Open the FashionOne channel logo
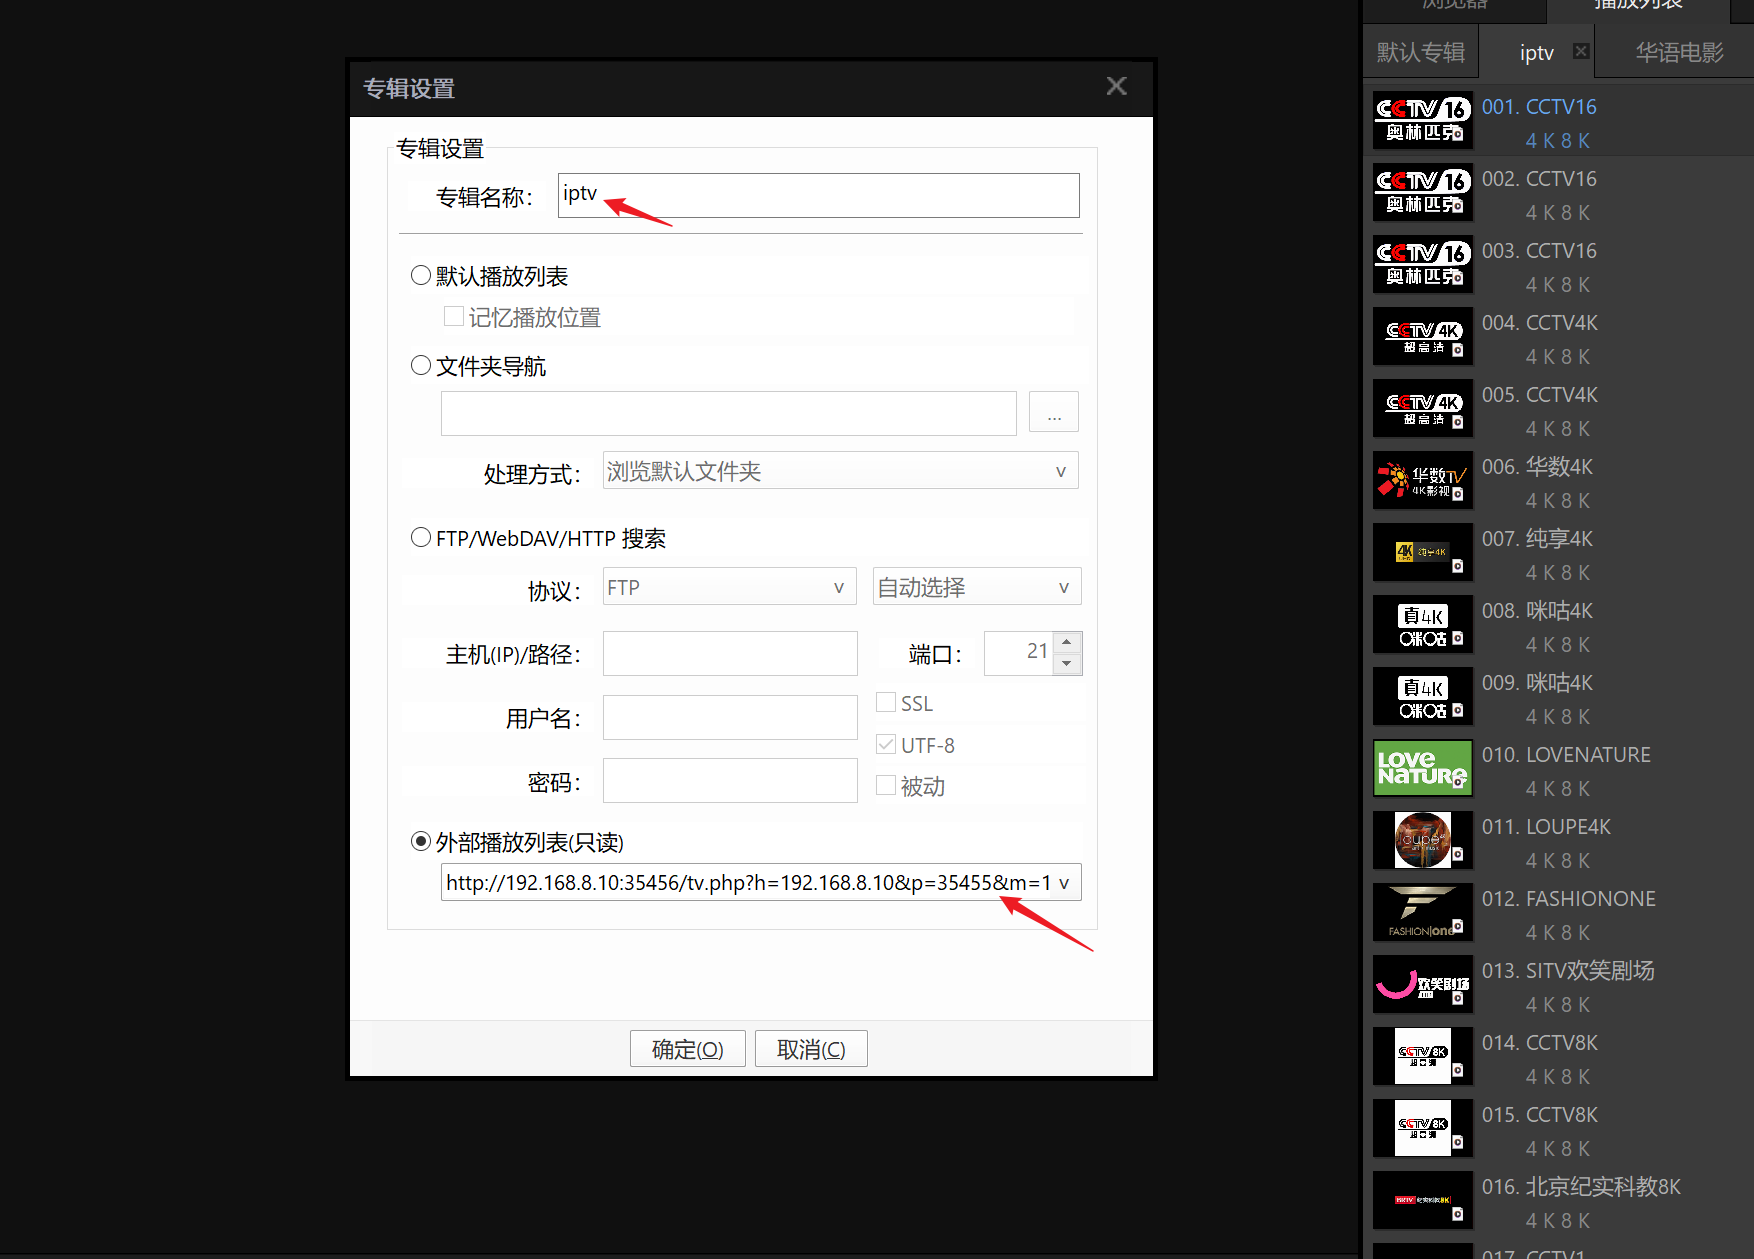The height and width of the screenshot is (1259, 1754). point(1423,913)
